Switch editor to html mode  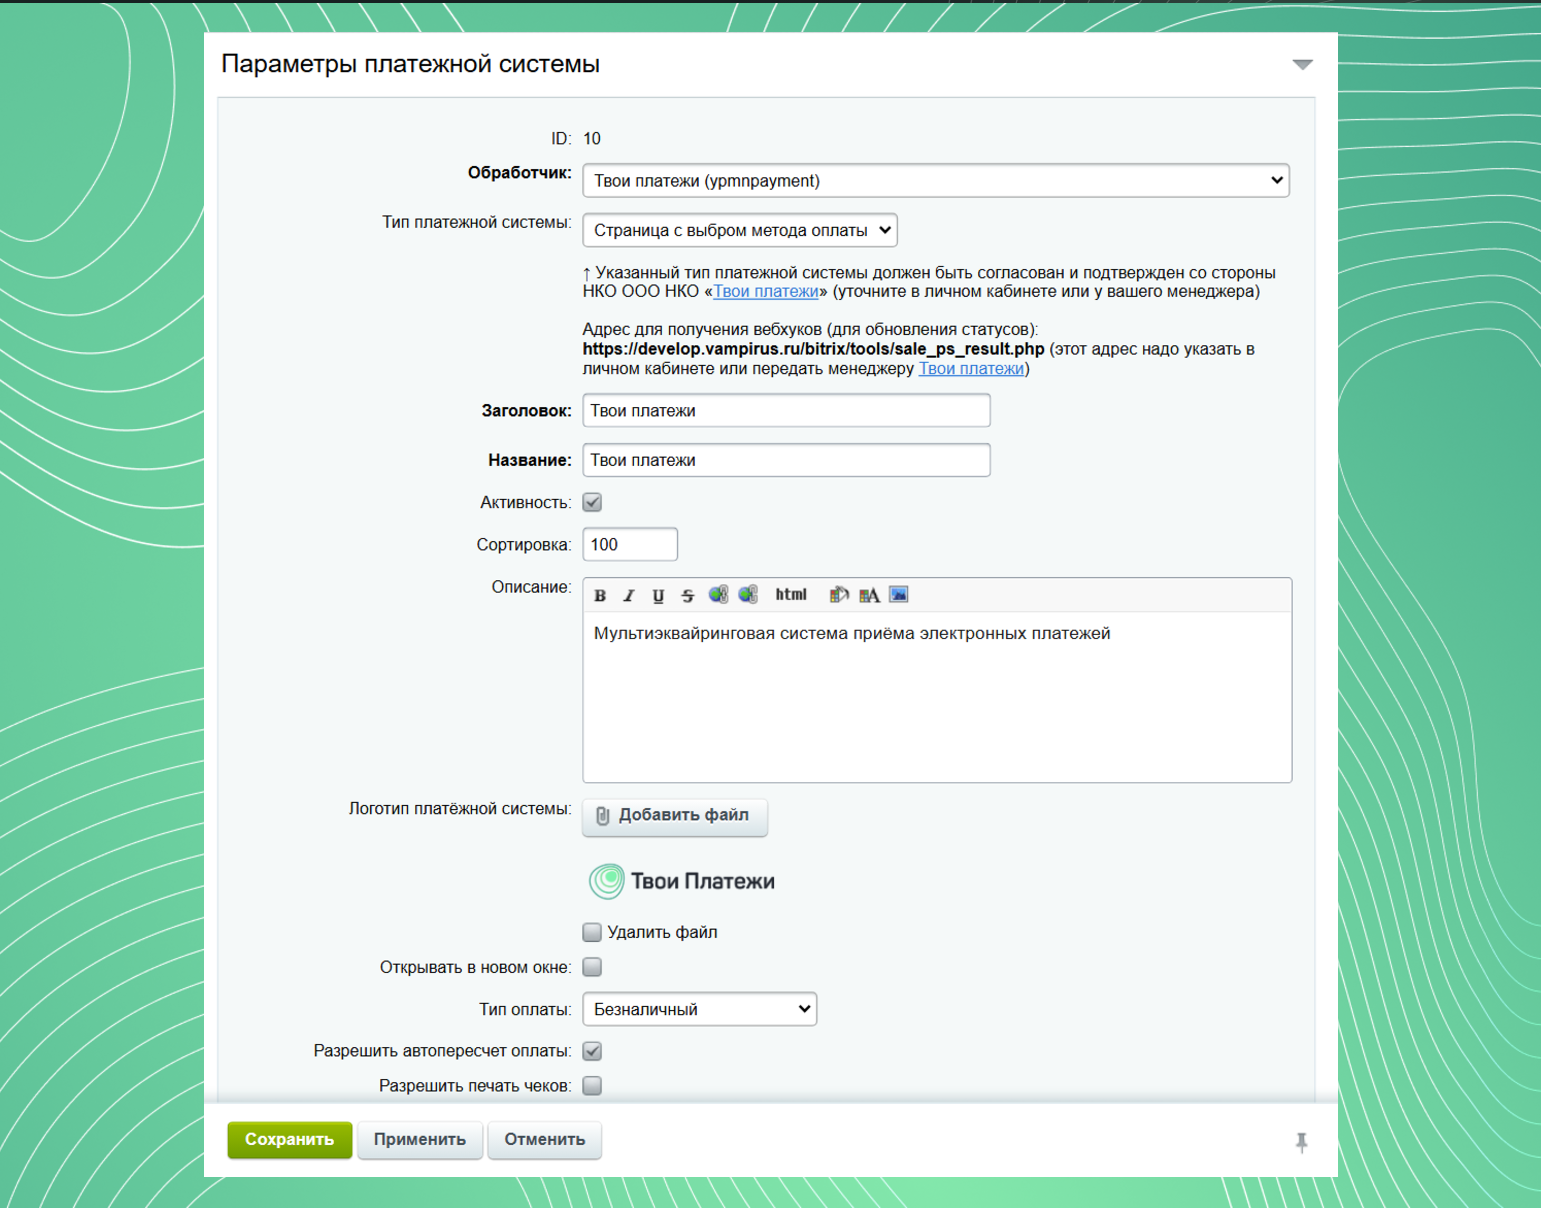(x=791, y=594)
